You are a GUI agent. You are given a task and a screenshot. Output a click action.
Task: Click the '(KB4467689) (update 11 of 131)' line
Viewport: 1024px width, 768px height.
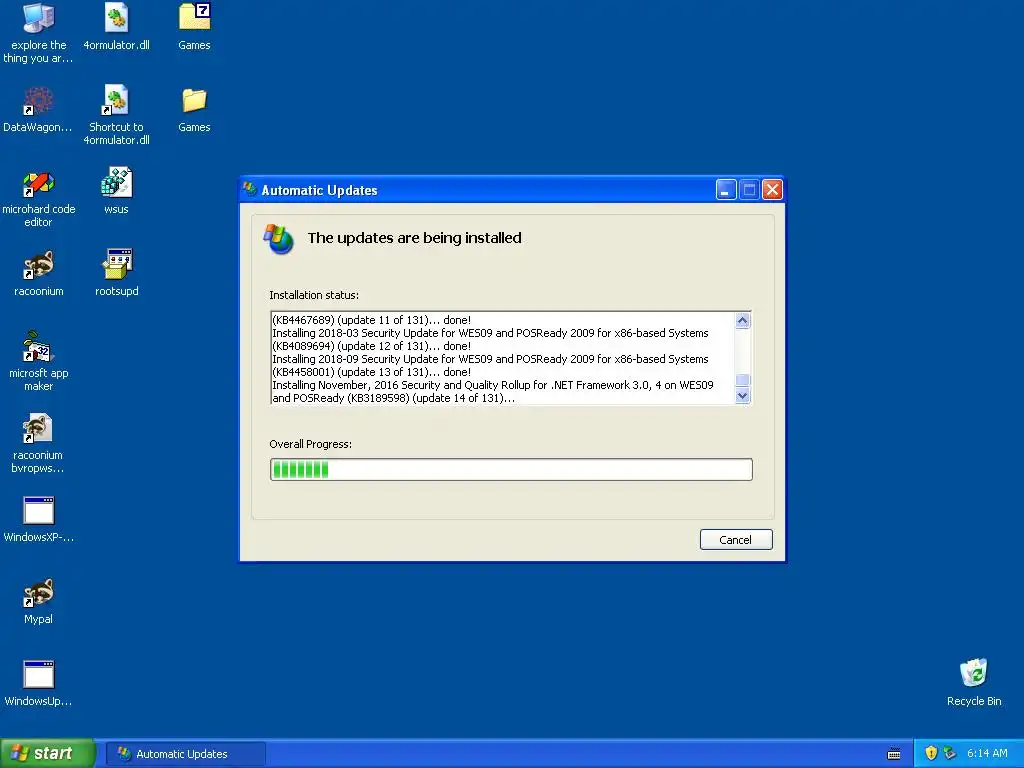tap(372, 320)
